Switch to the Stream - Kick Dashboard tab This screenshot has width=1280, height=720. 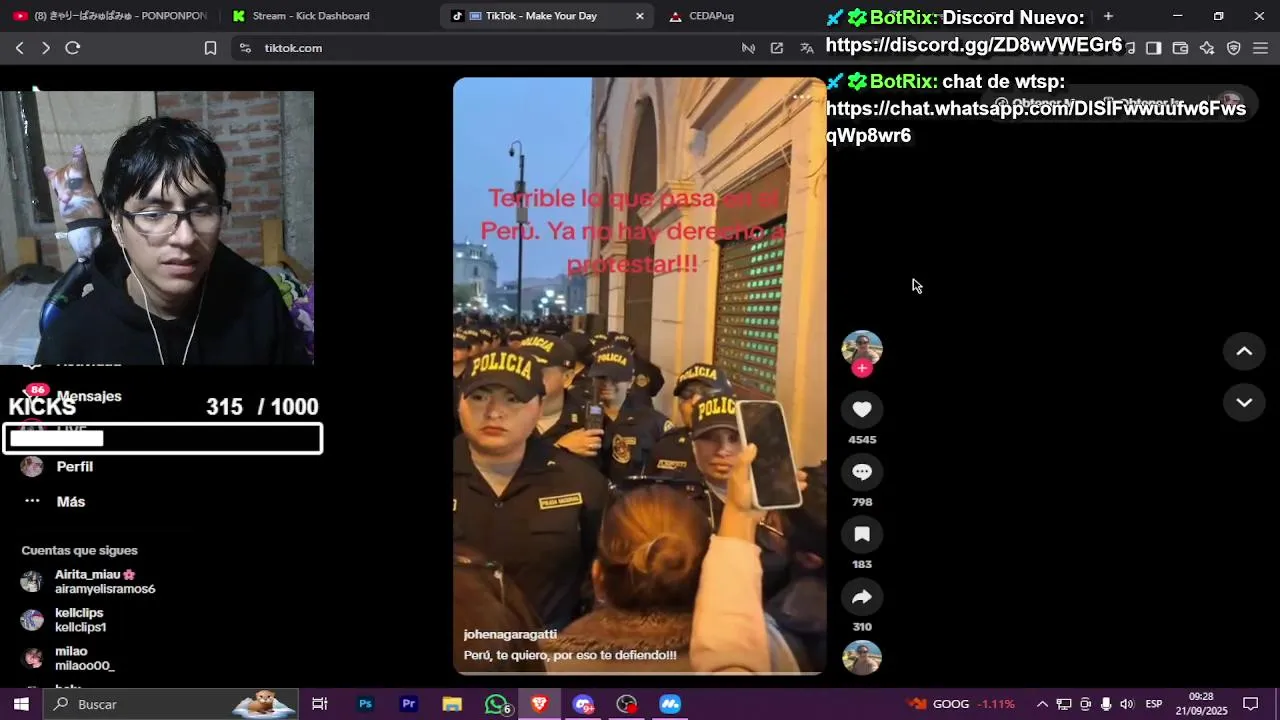point(311,16)
